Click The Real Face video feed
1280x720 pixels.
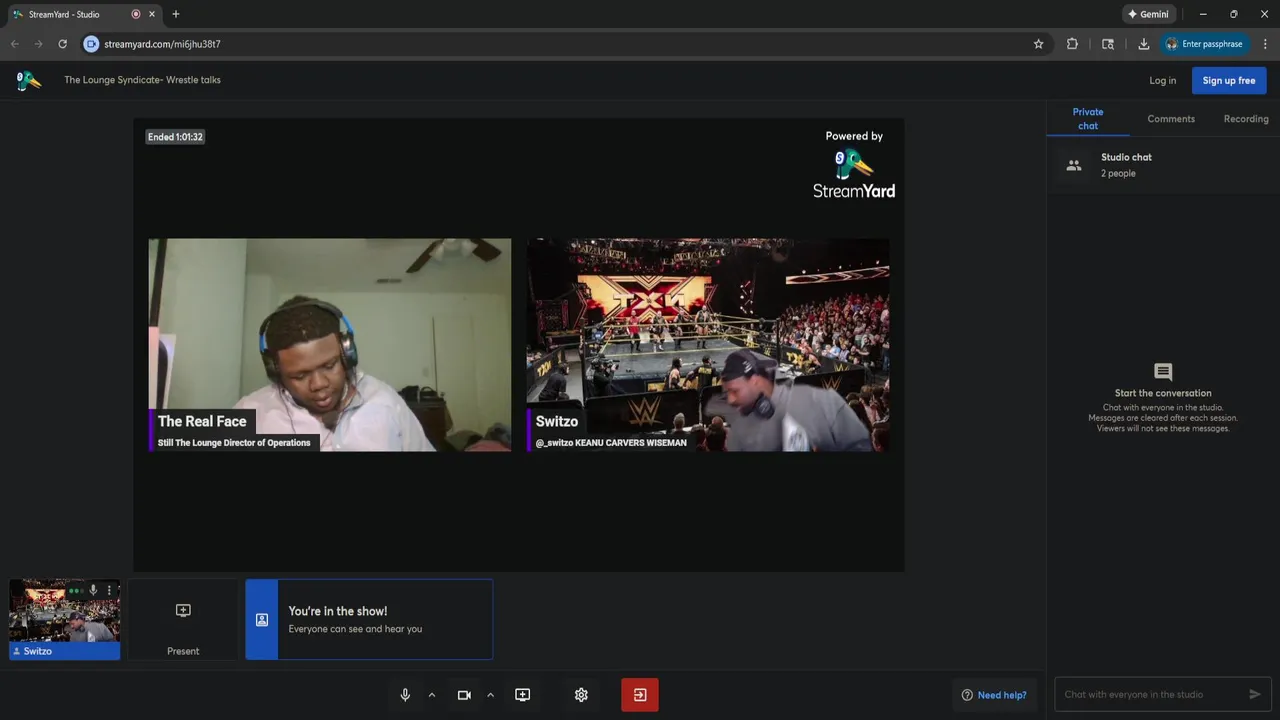(x=330, y=345)
